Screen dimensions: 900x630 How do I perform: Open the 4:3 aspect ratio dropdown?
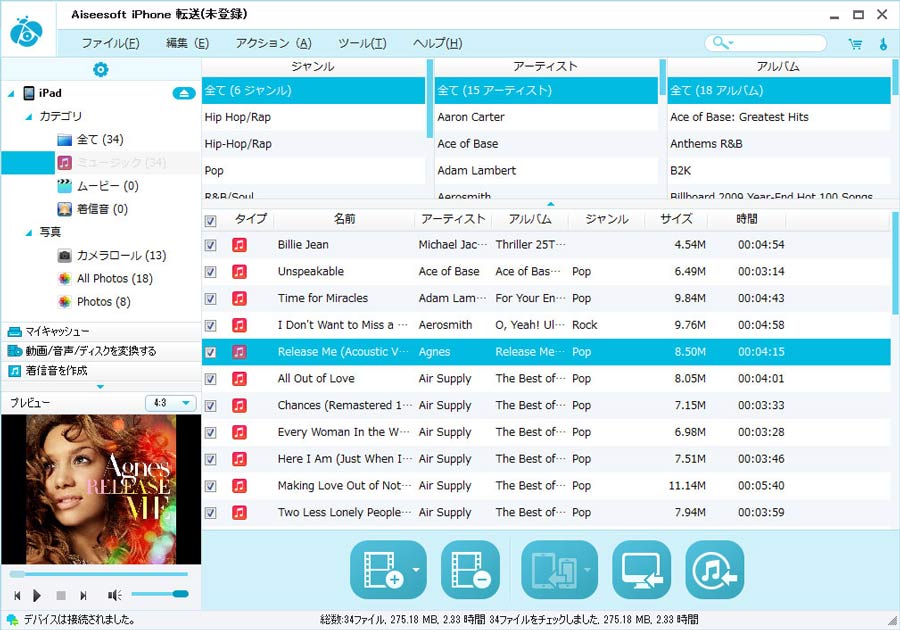pyautogui.click(x=171, y=403)
